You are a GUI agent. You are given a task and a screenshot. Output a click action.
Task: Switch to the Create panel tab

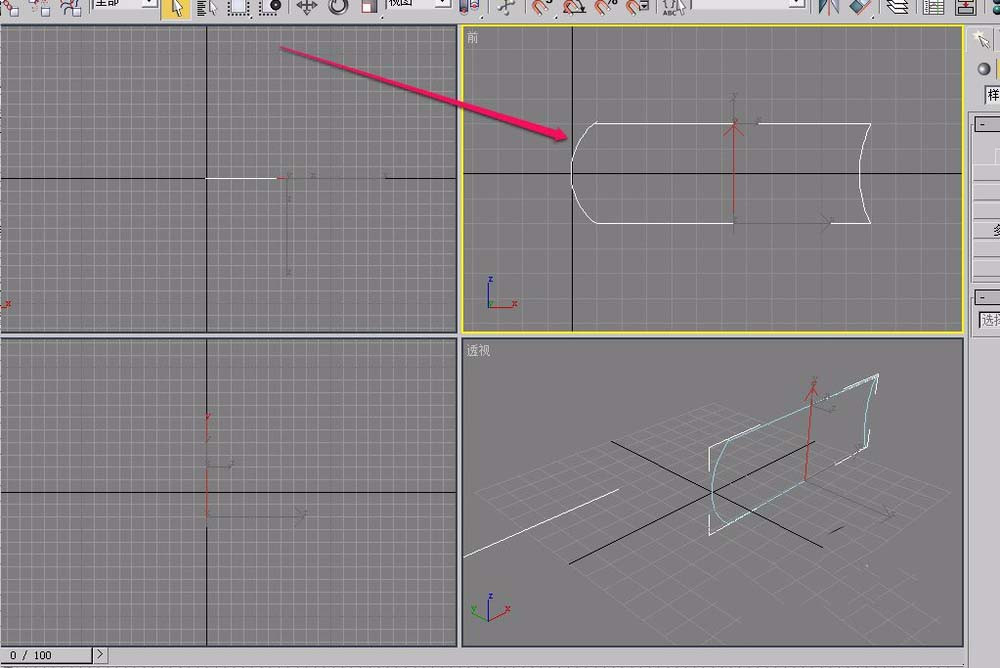[x=983, y=40]
